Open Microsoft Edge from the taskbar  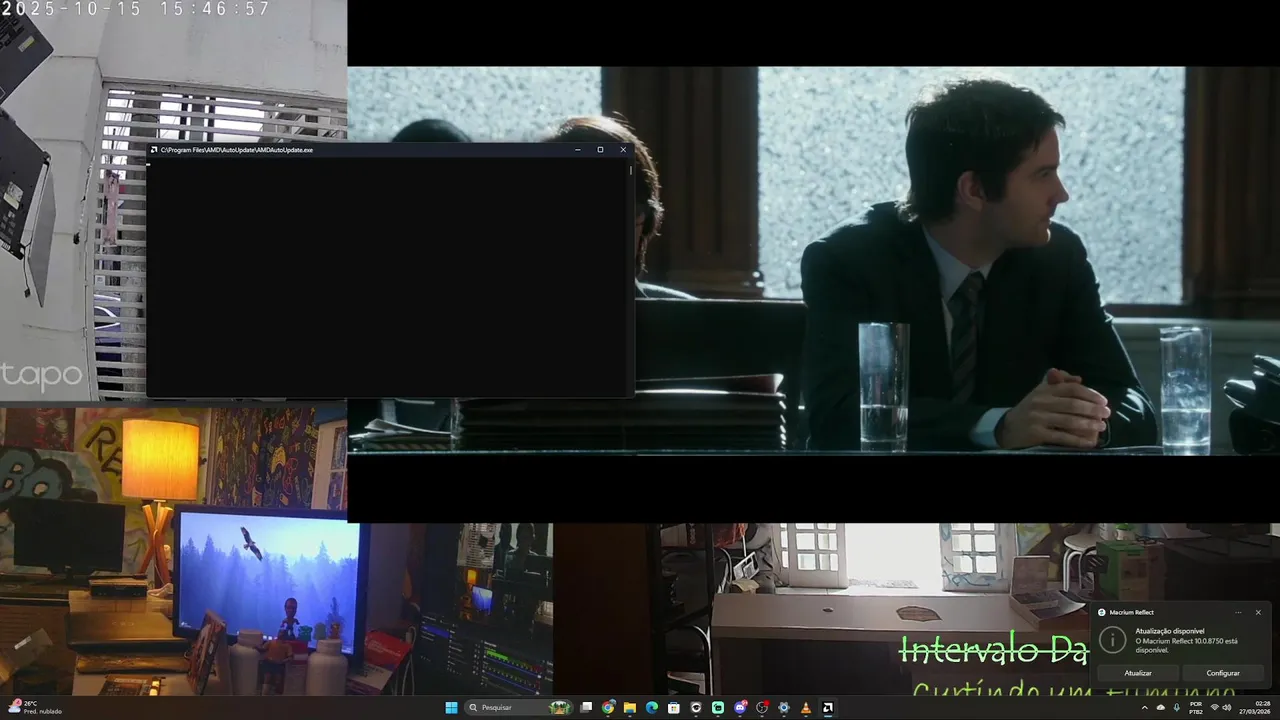[652, 707]
